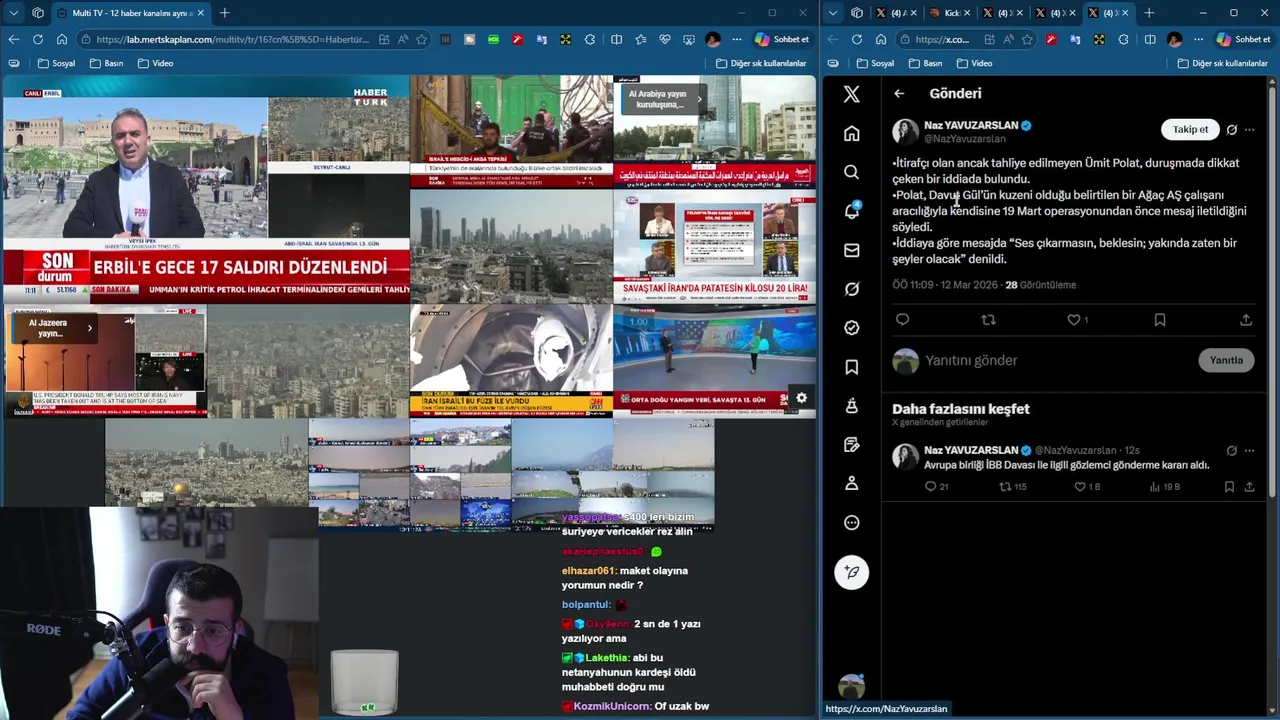Go to X Home in sidebar
Screen dimensions: 1280x720
pyautogui.click(x=851, y=133)
